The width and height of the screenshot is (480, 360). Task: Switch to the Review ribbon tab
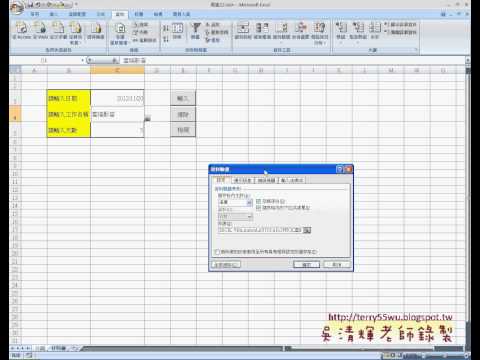[x=139, y=14]
